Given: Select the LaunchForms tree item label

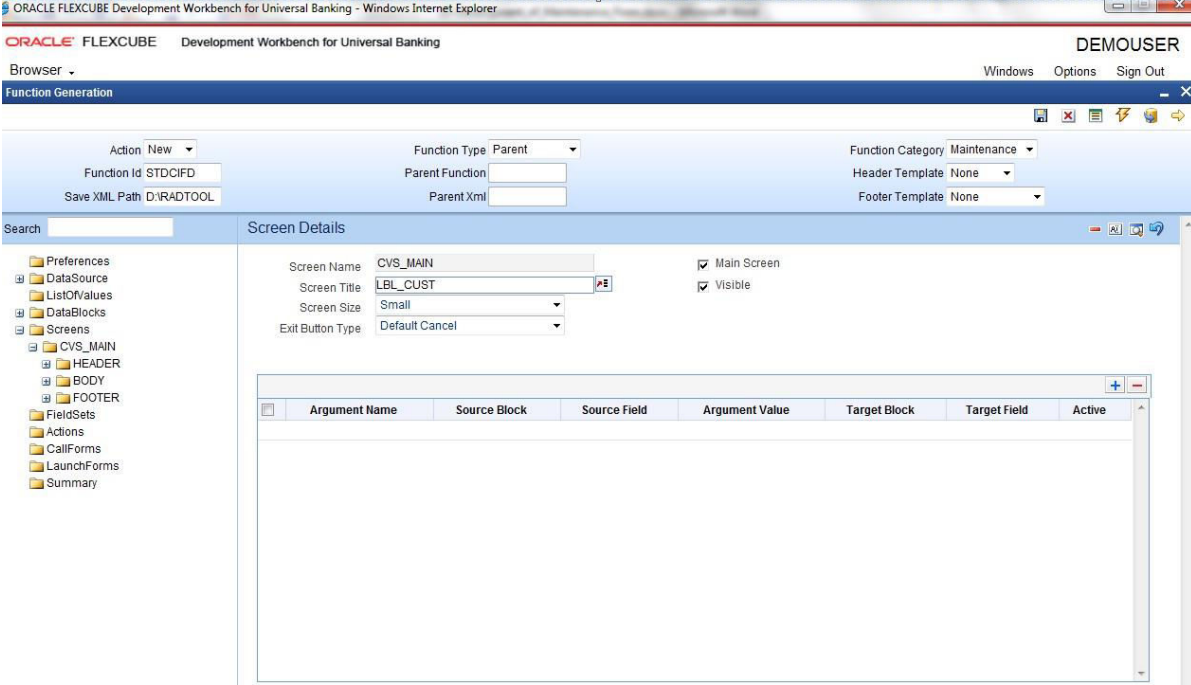Looking at the screenshot, I should coord(83,466).
